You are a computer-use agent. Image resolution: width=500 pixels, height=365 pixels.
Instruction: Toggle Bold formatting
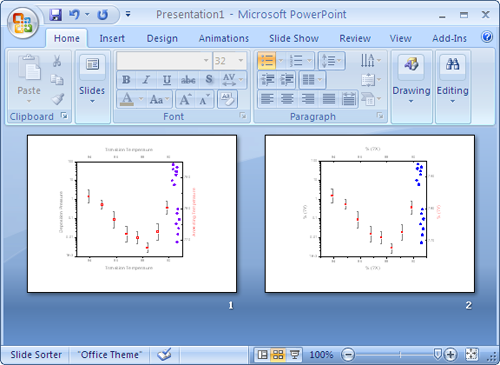click(x=126, y=80)
